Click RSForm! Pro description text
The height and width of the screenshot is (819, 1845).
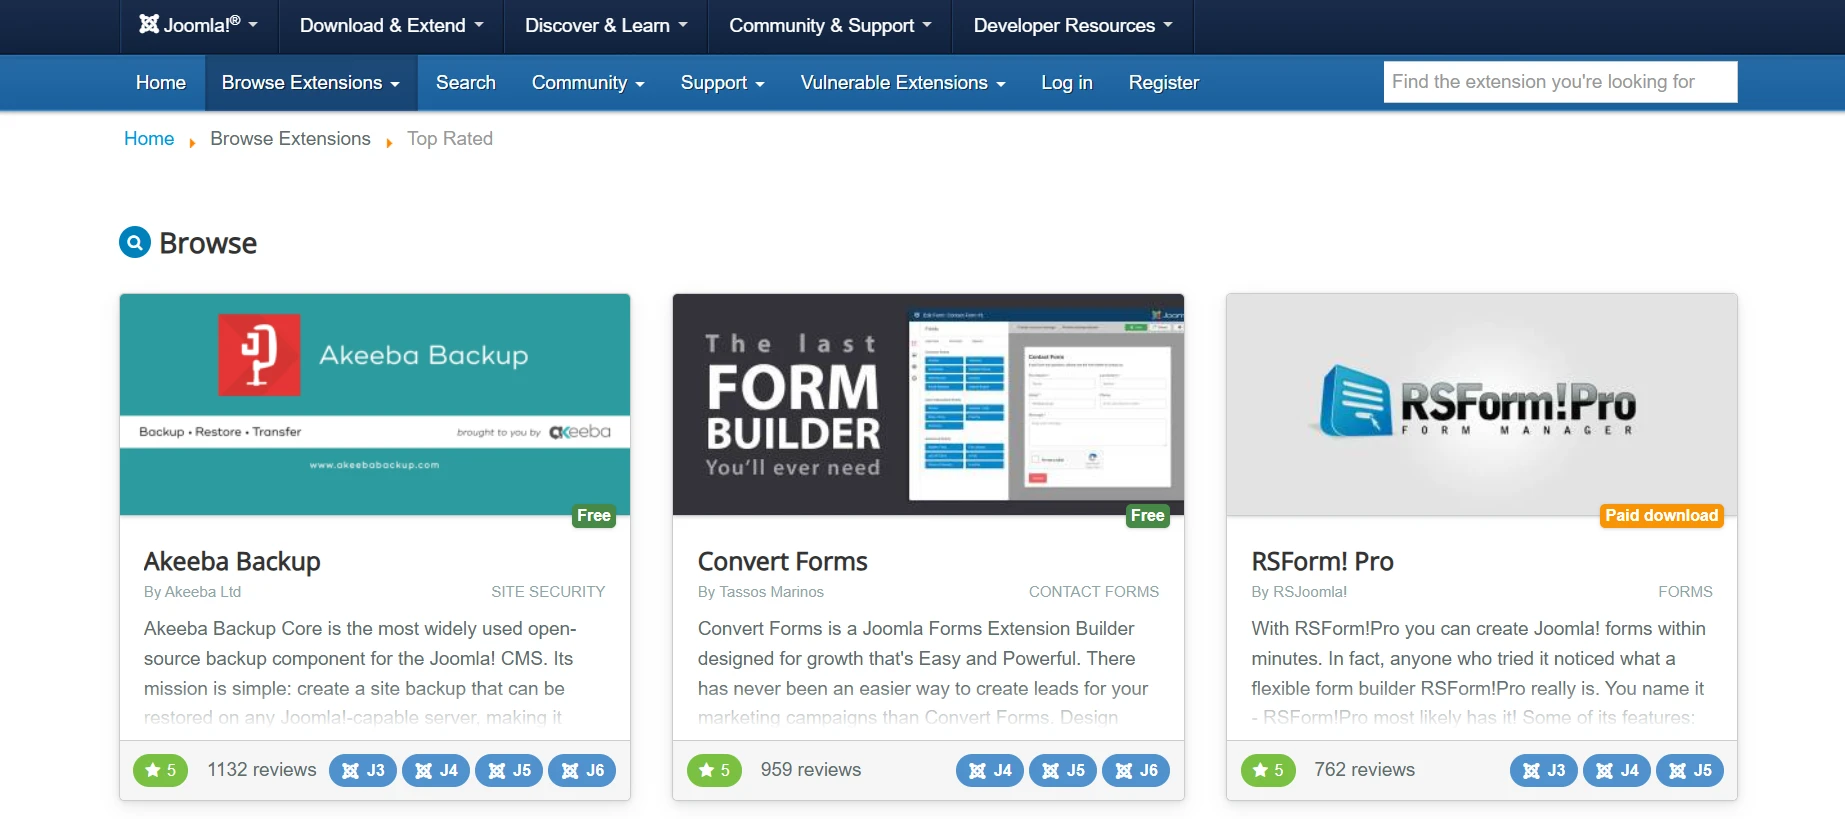(1479, 673)
